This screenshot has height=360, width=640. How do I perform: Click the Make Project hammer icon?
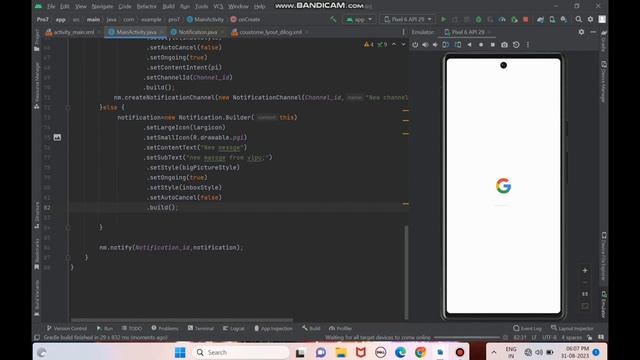pos(333,19)
